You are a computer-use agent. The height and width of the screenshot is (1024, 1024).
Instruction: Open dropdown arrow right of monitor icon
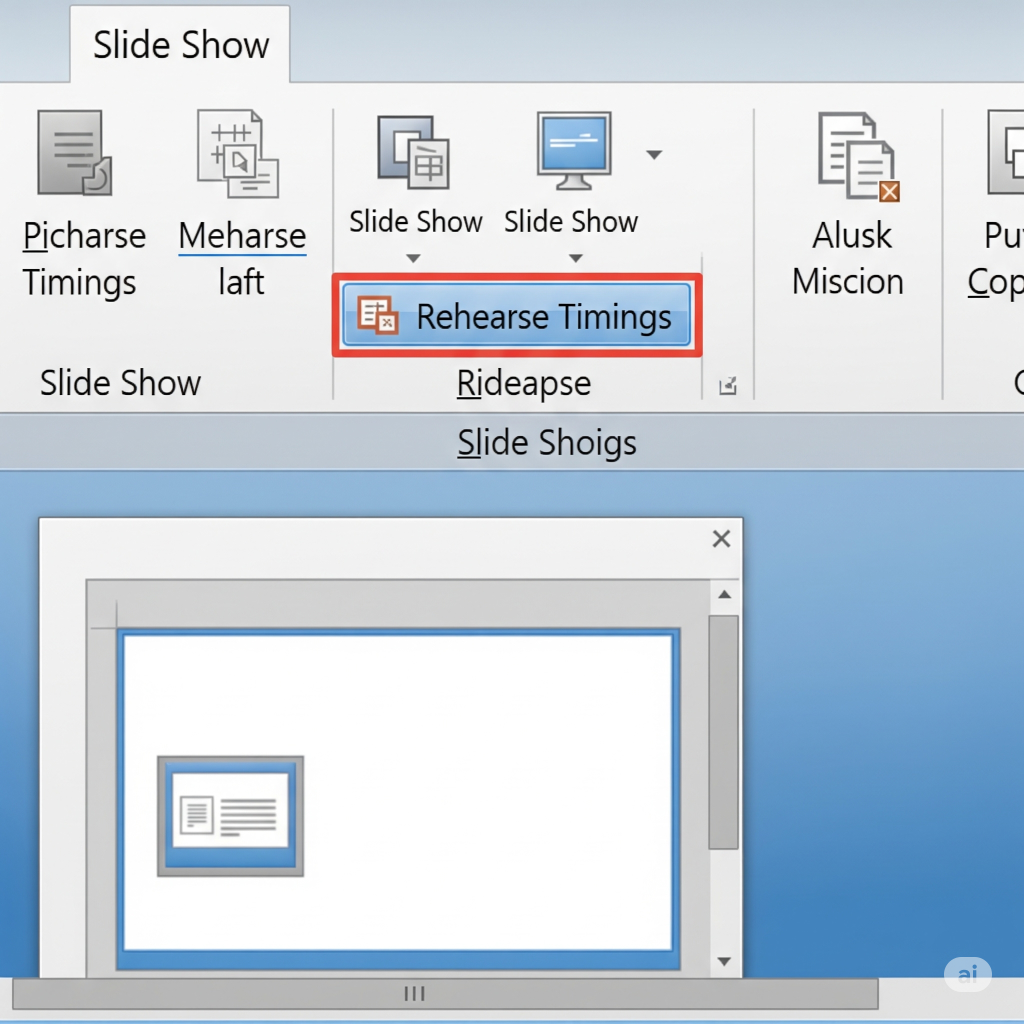pos(654,155)
